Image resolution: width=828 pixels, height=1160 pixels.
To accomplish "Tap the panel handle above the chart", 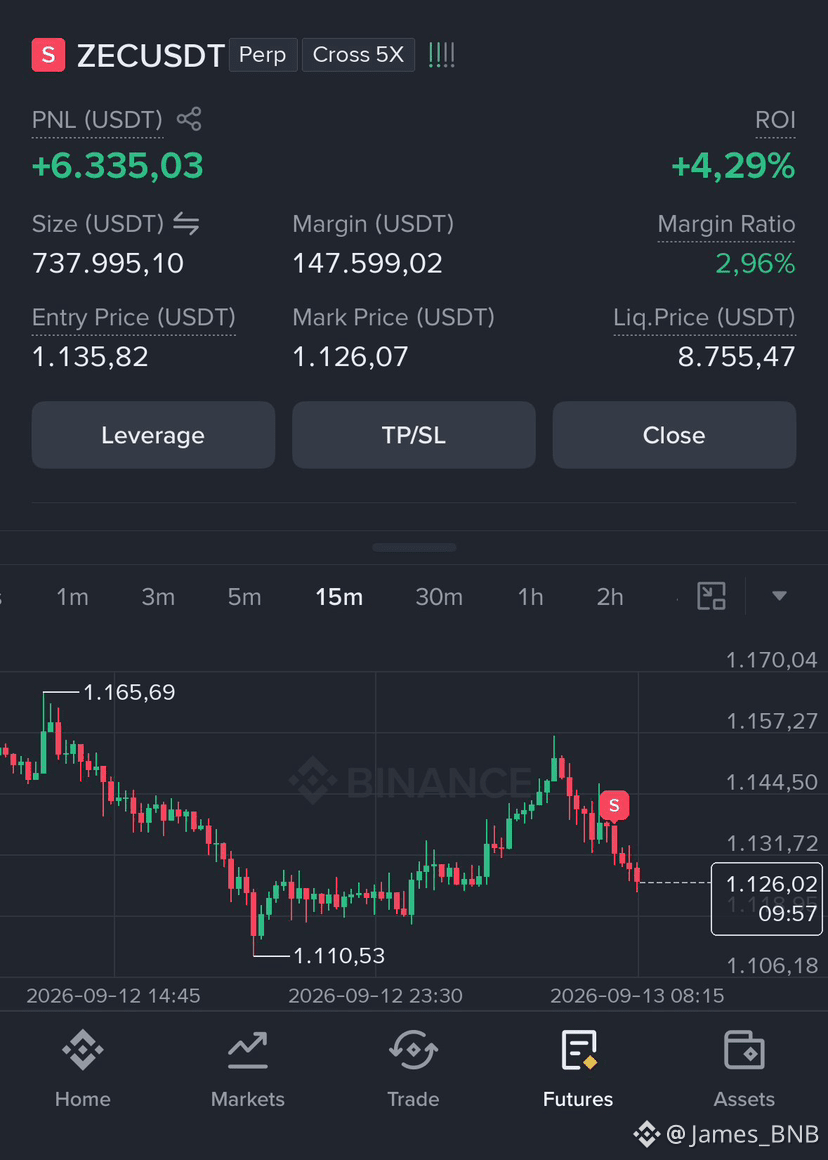I will point(414,547).
